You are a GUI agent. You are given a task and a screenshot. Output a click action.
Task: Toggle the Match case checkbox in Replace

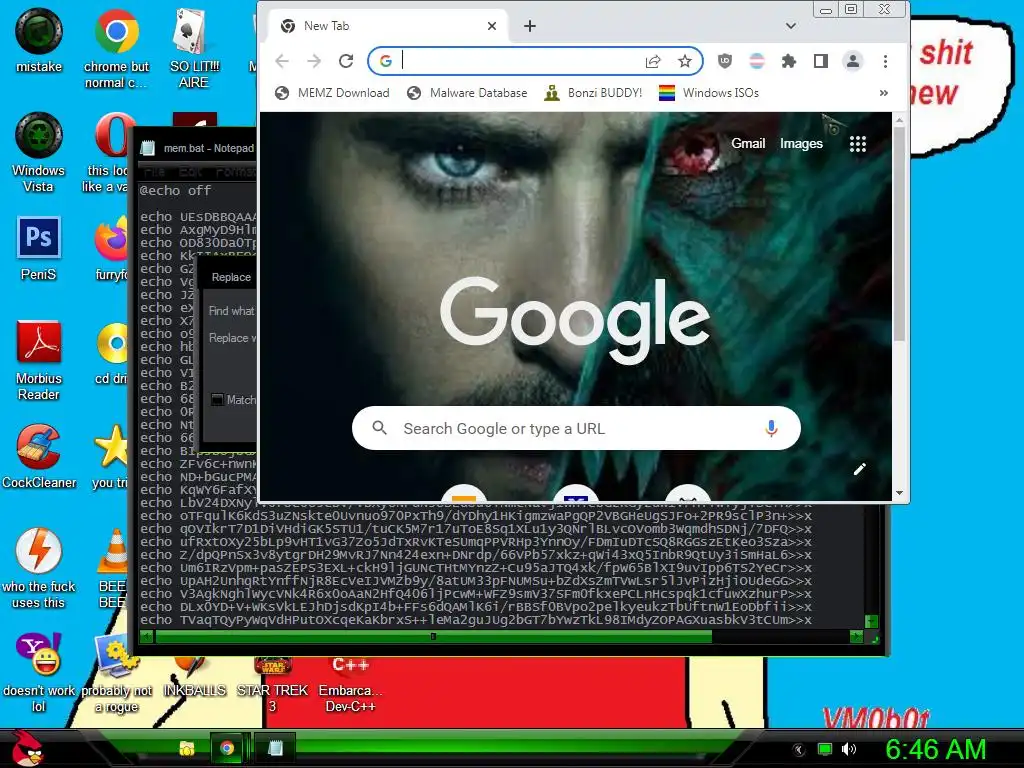(217, 400)
